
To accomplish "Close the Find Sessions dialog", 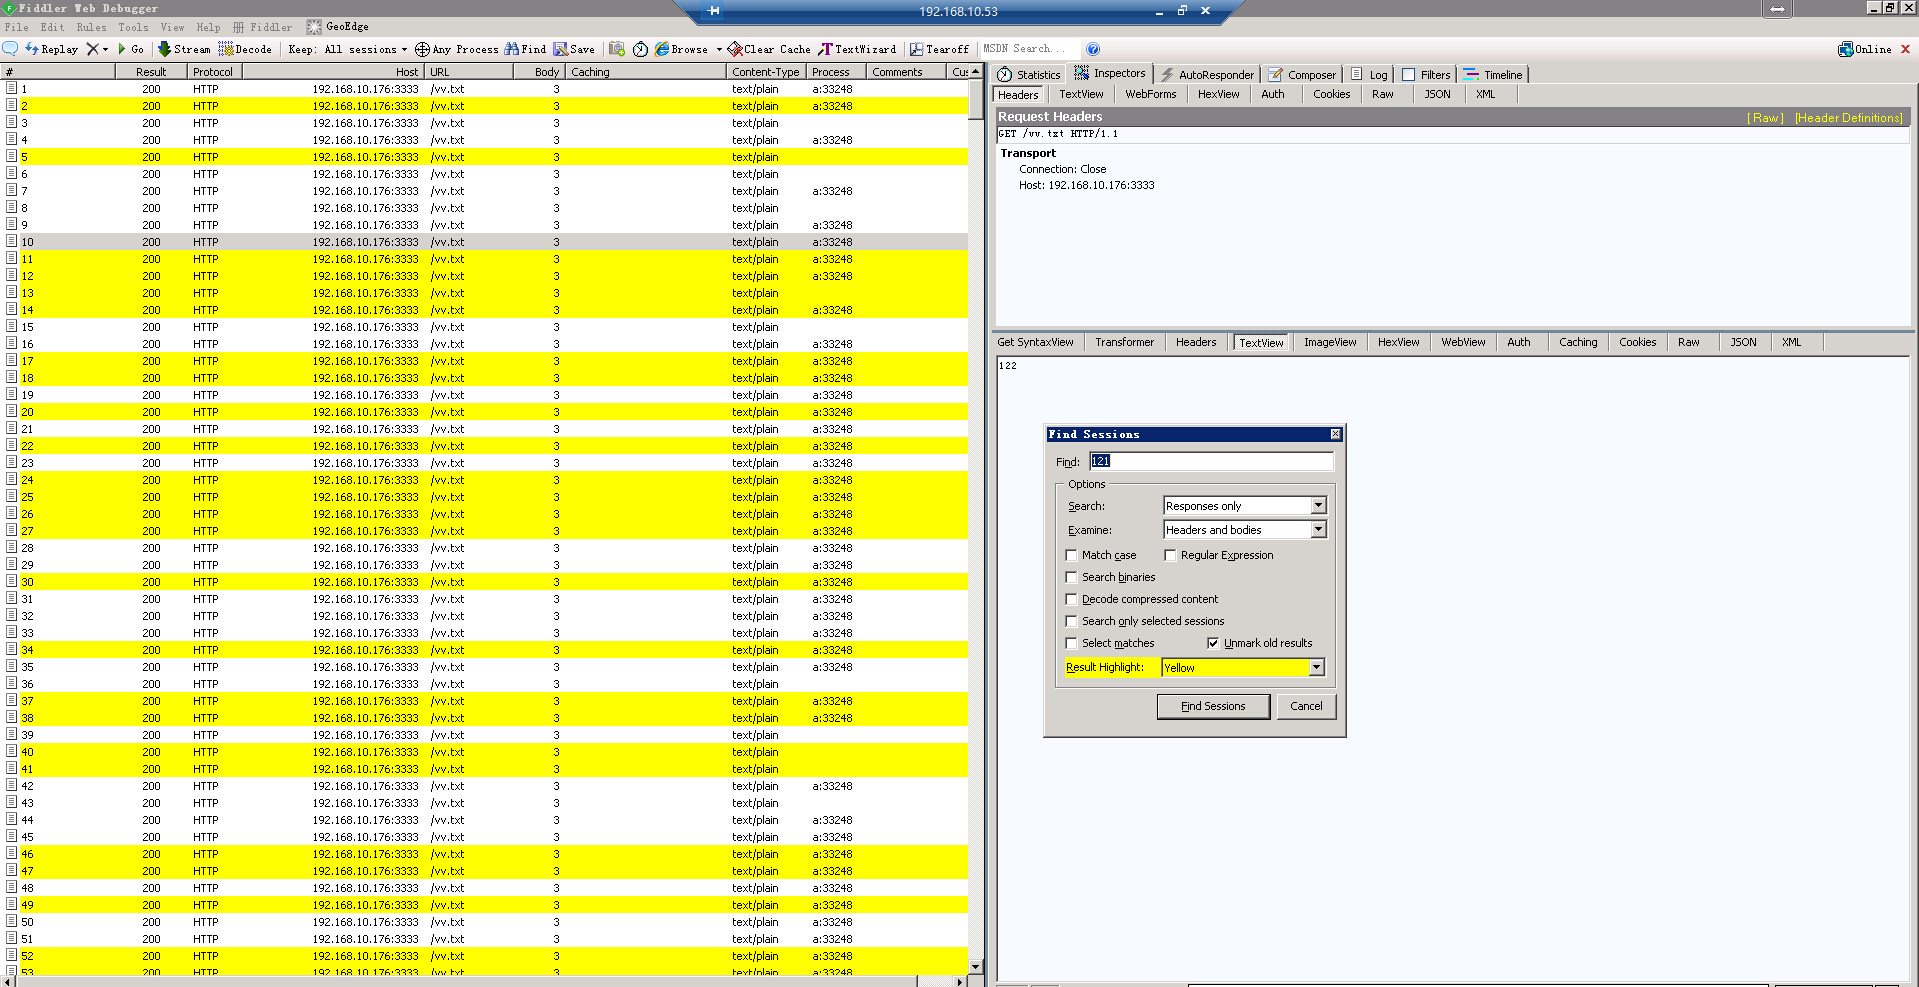I will tap(1335, 434).
